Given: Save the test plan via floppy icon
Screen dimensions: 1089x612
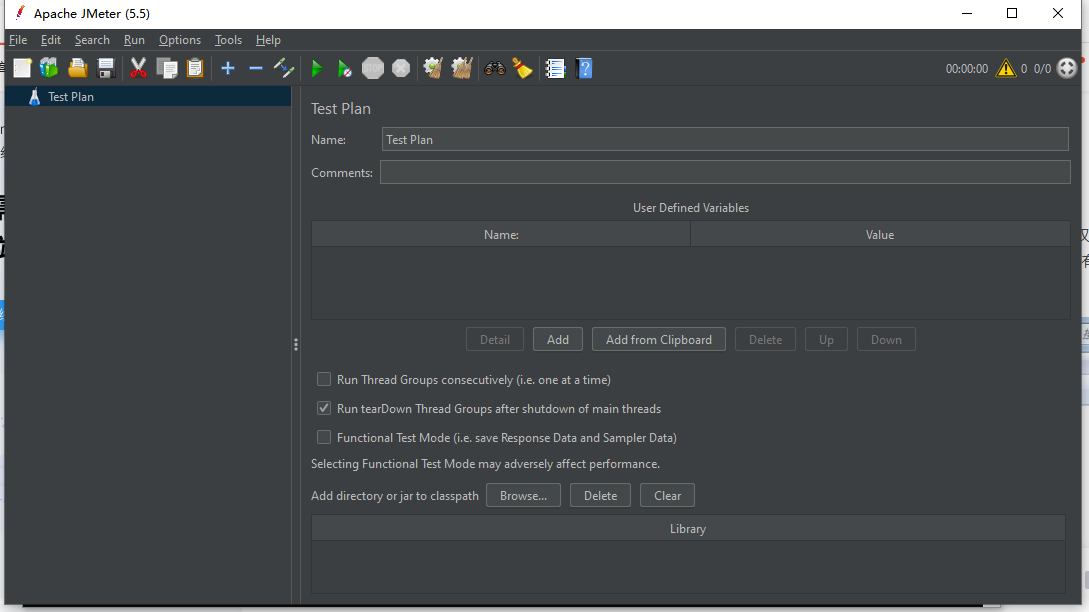Looking at the screenshot, I should [106, 68].
